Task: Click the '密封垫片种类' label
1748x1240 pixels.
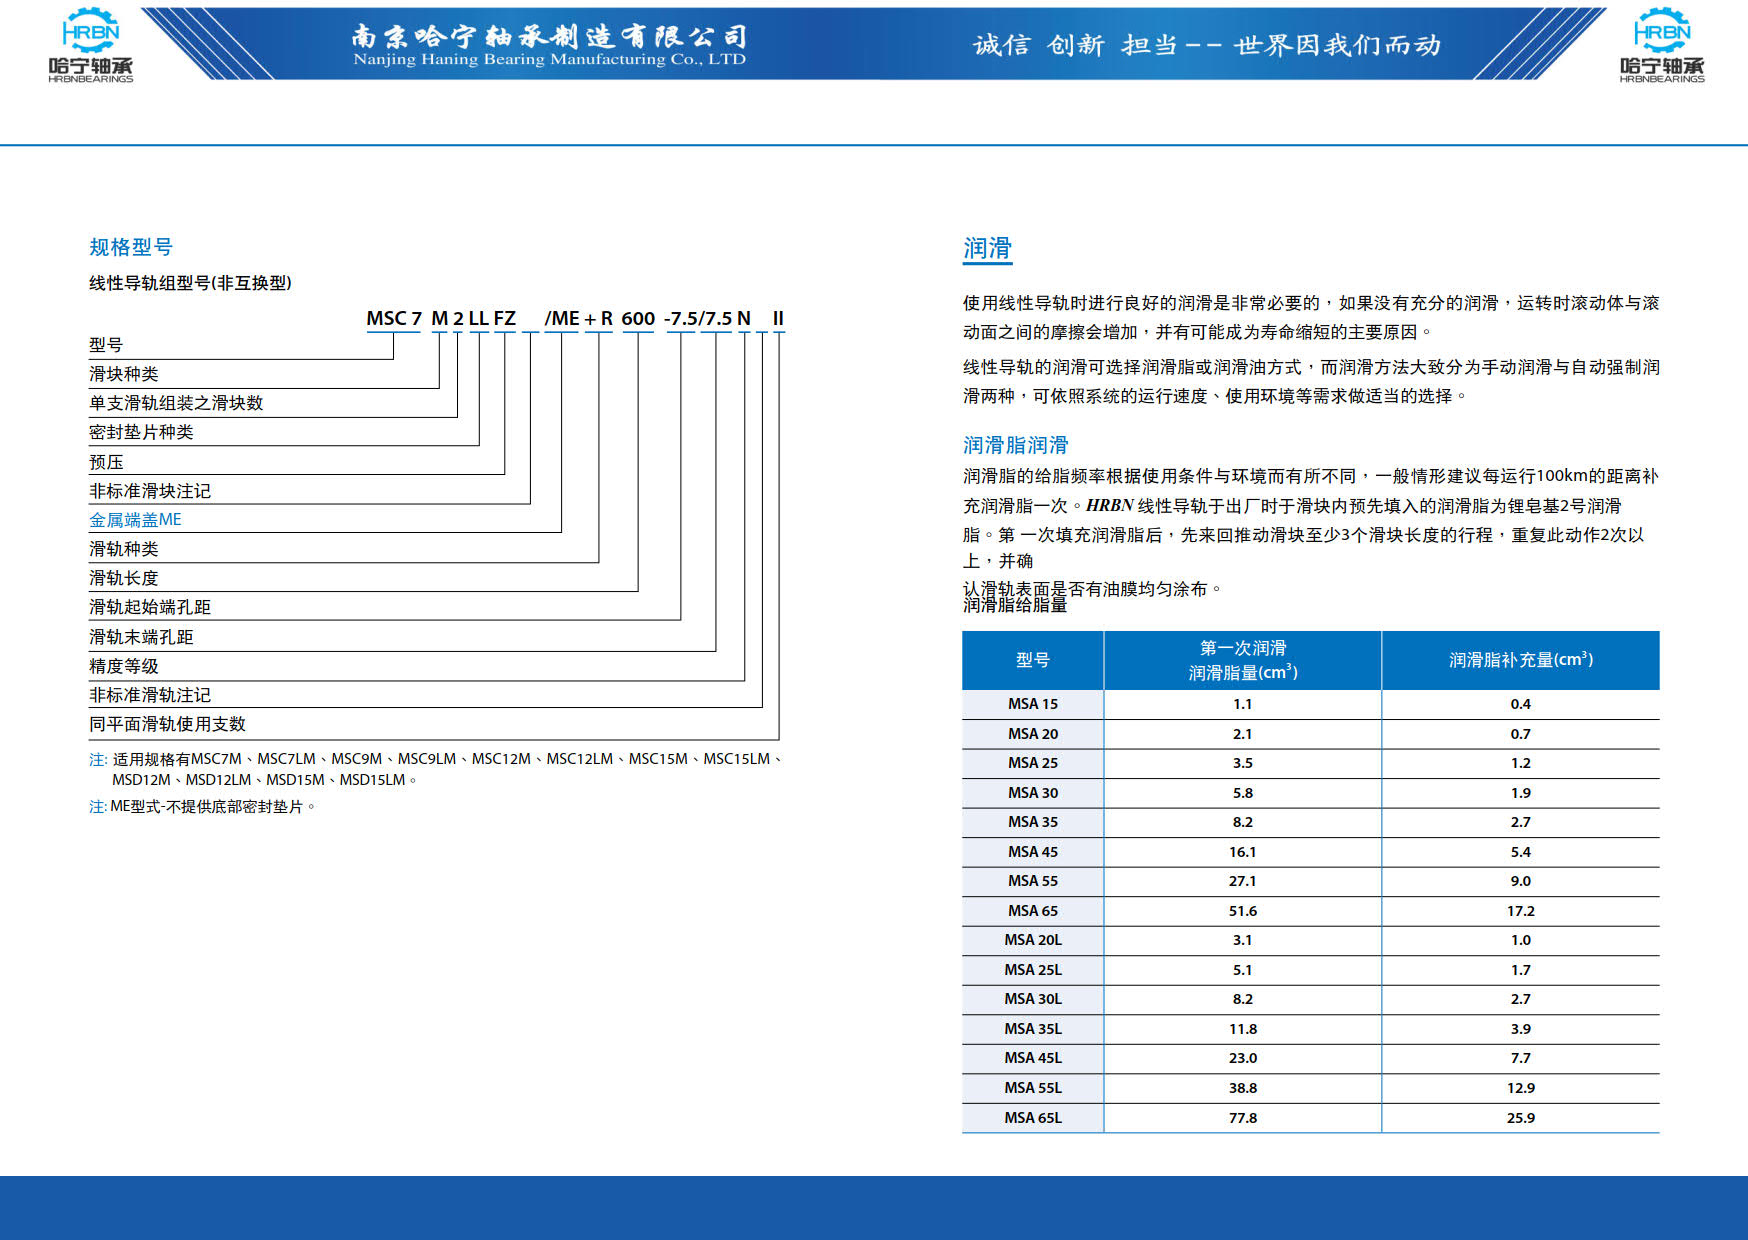Action: pos(141,432)
